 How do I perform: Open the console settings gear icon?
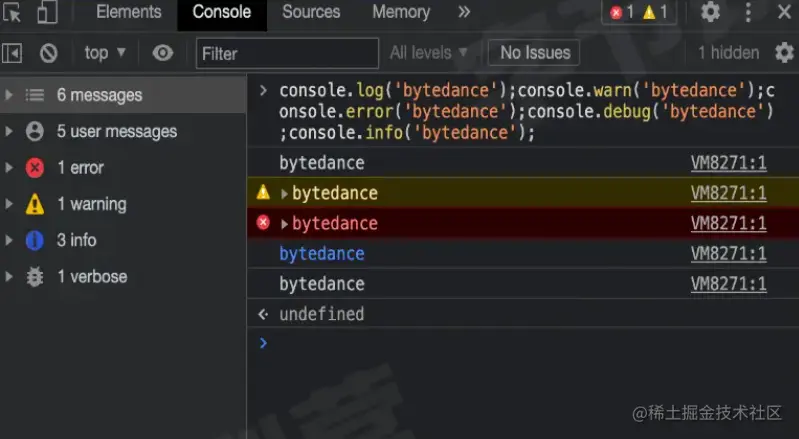(785, 53)
